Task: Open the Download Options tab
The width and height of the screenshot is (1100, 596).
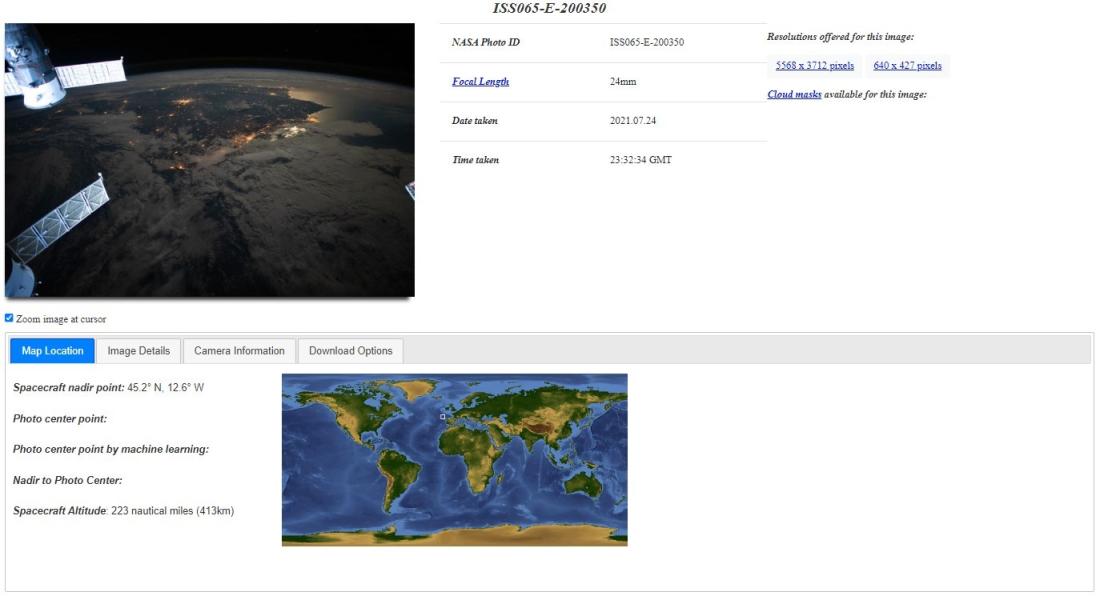Action: [x=351, y=351]
